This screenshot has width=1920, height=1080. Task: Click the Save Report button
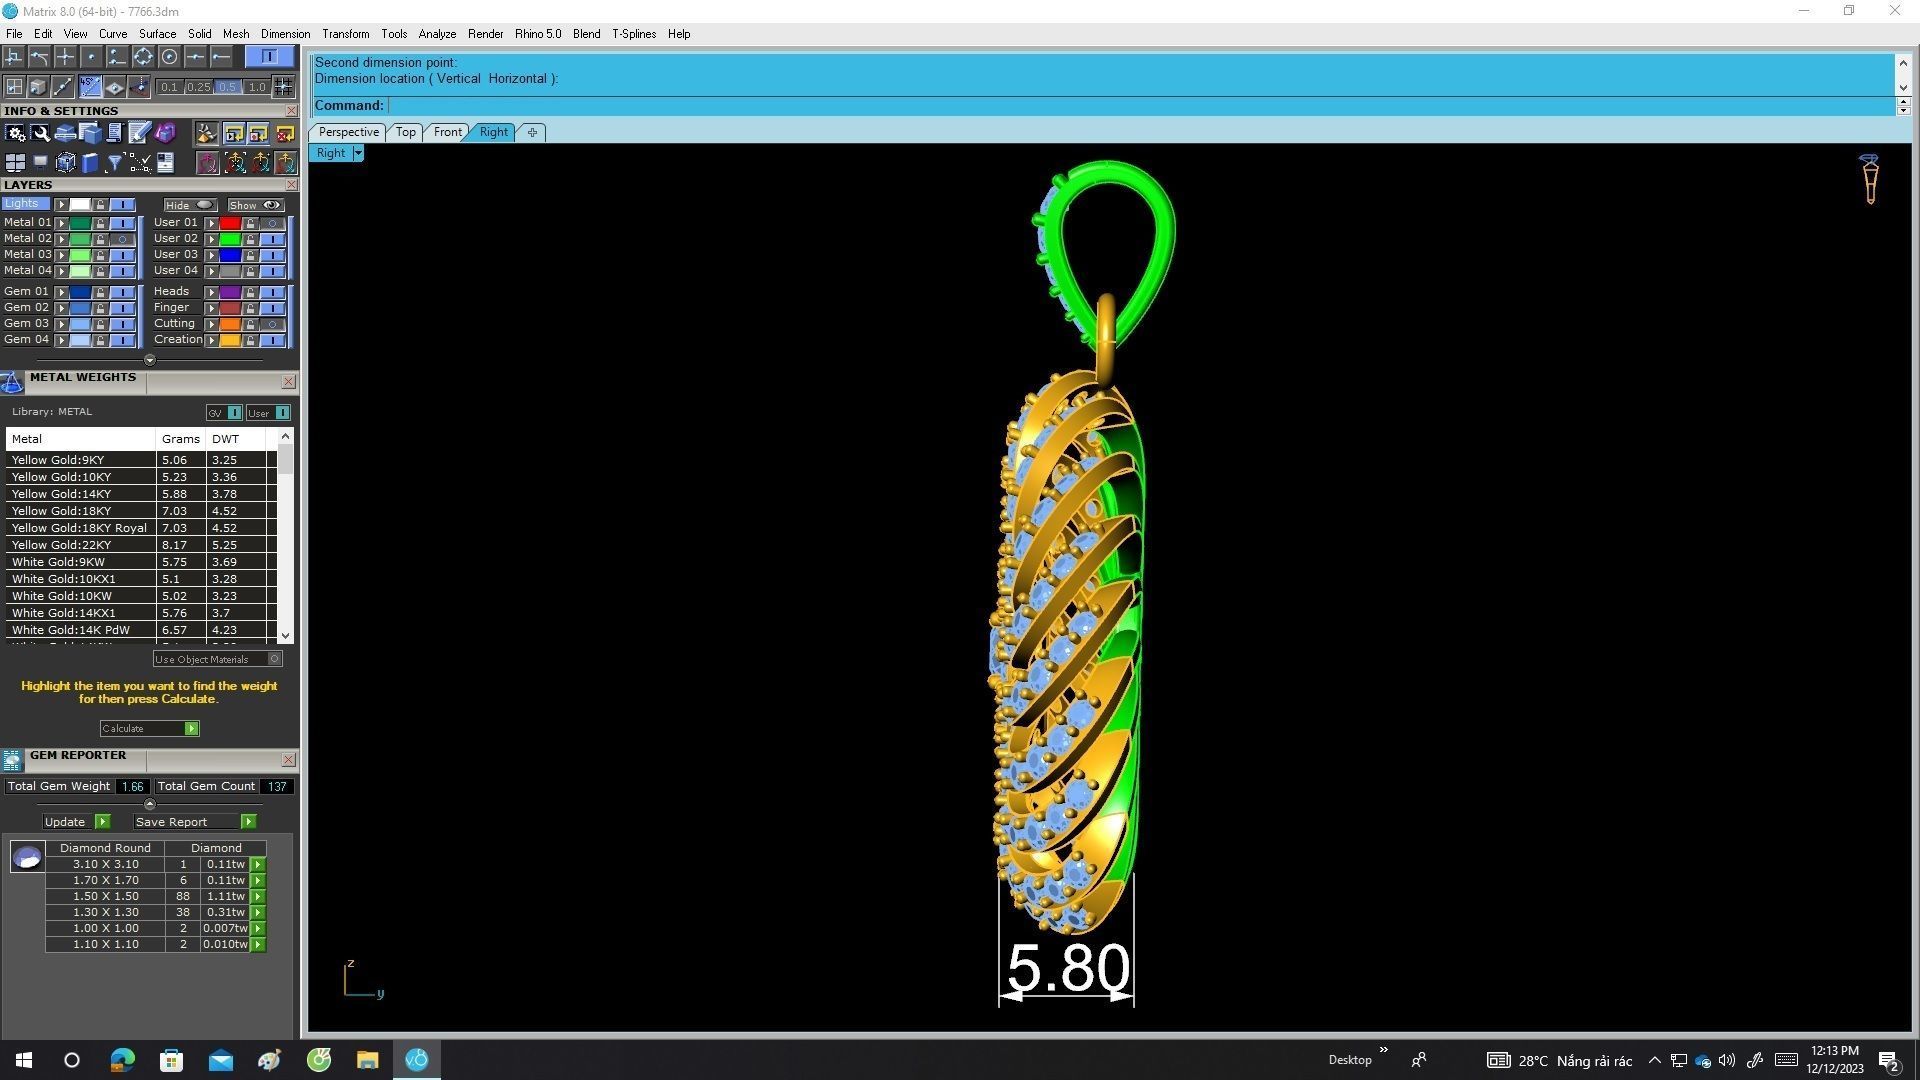coord(195,822)
